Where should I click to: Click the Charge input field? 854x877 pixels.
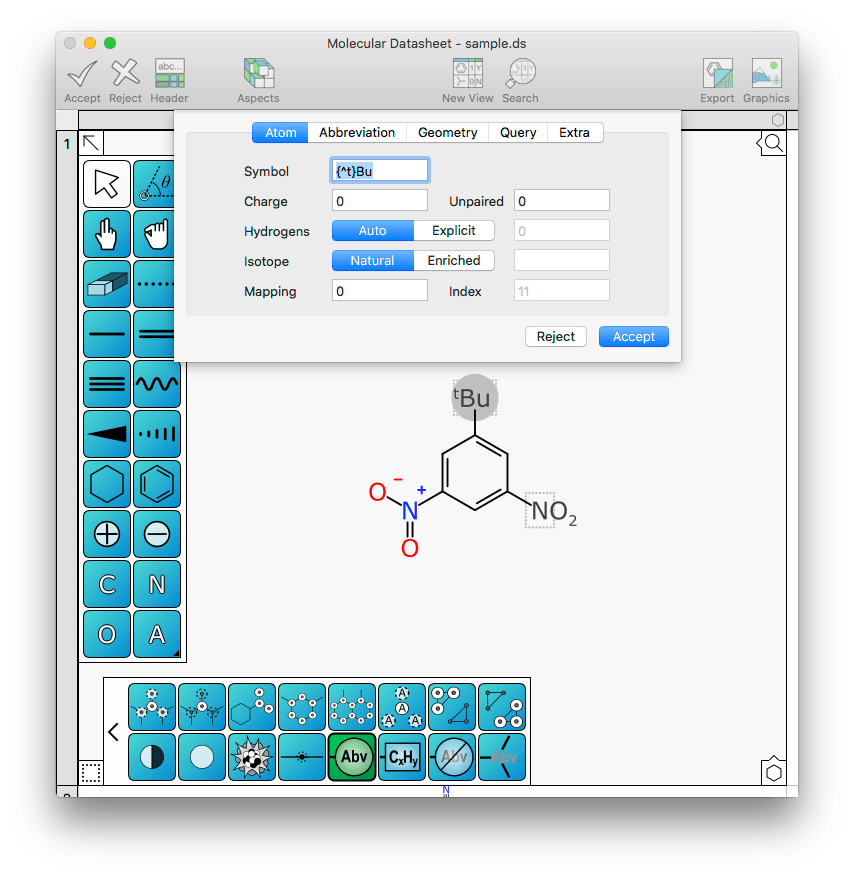tap(380, 201)
